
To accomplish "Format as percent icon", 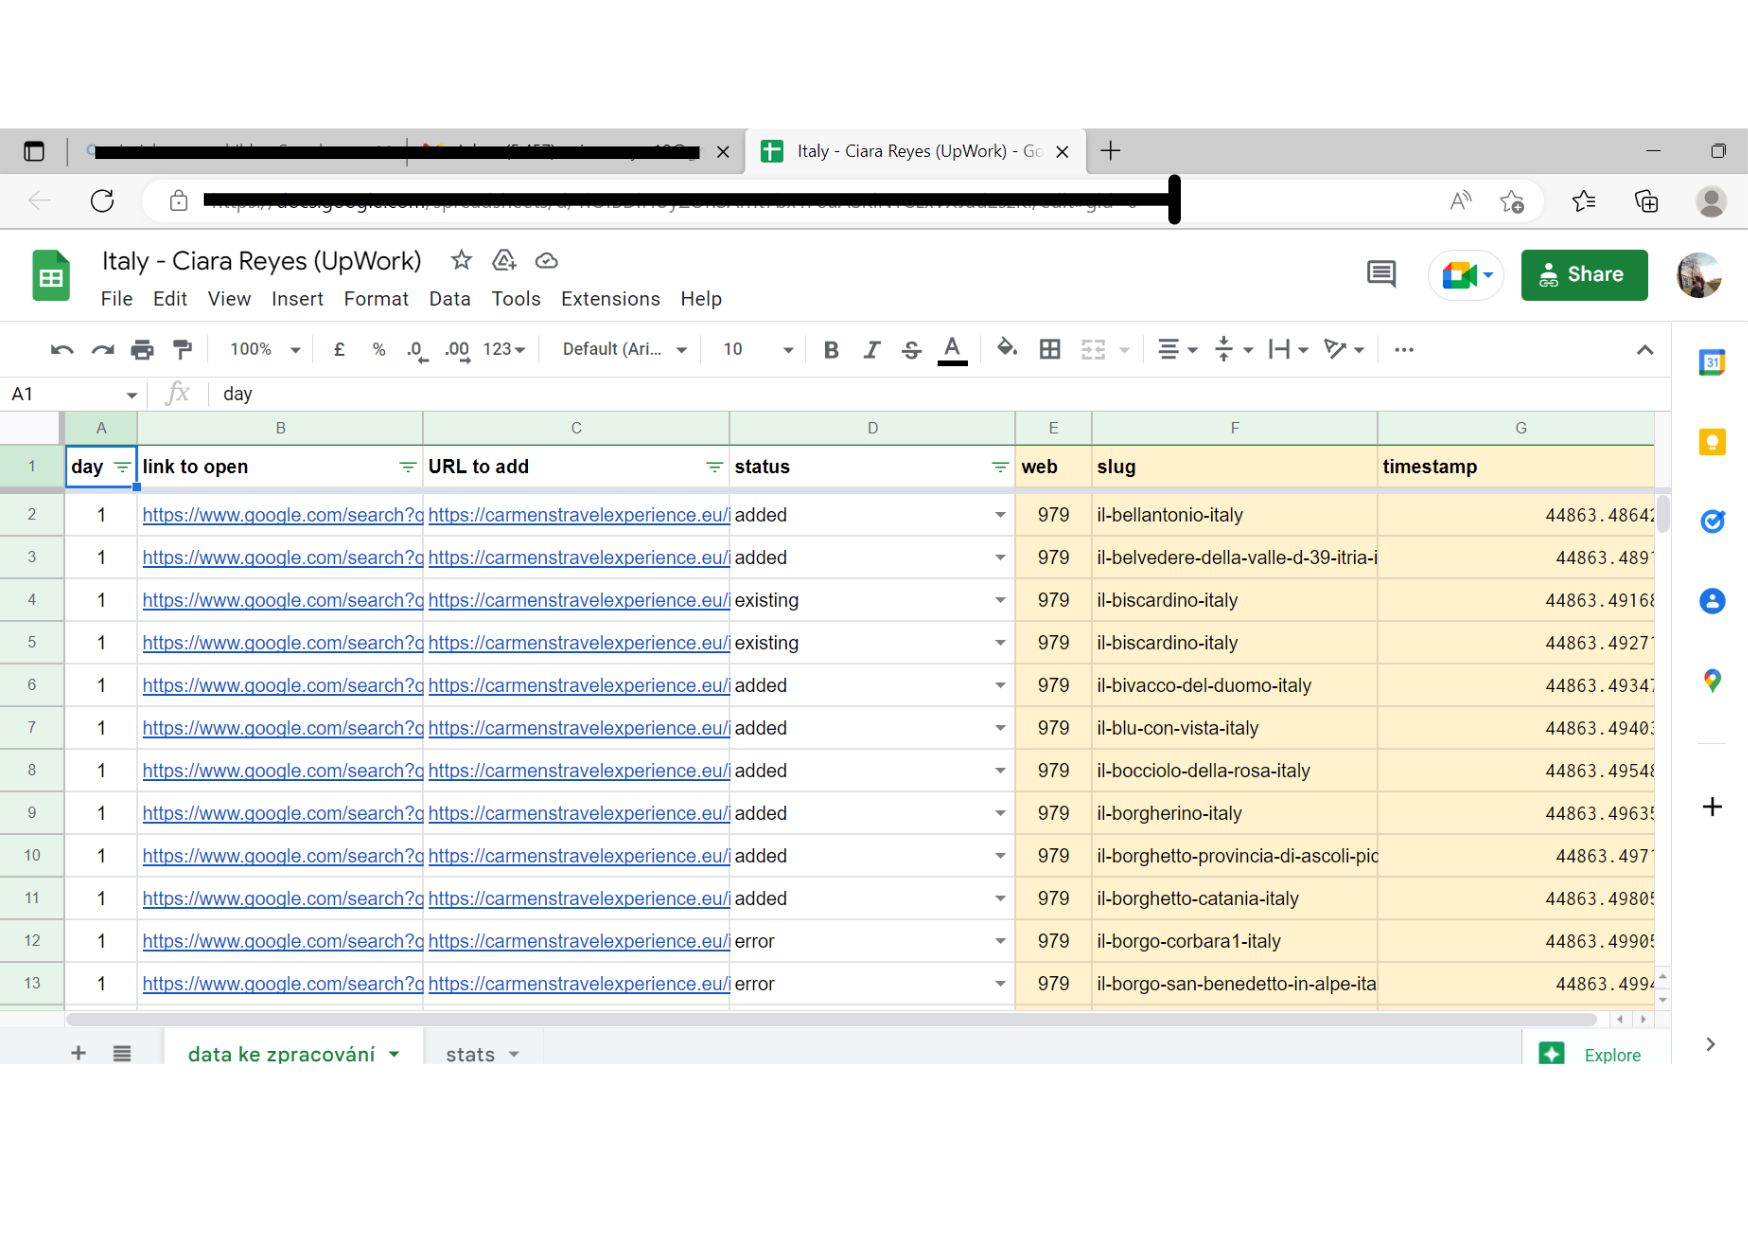I will coord(379,349).
